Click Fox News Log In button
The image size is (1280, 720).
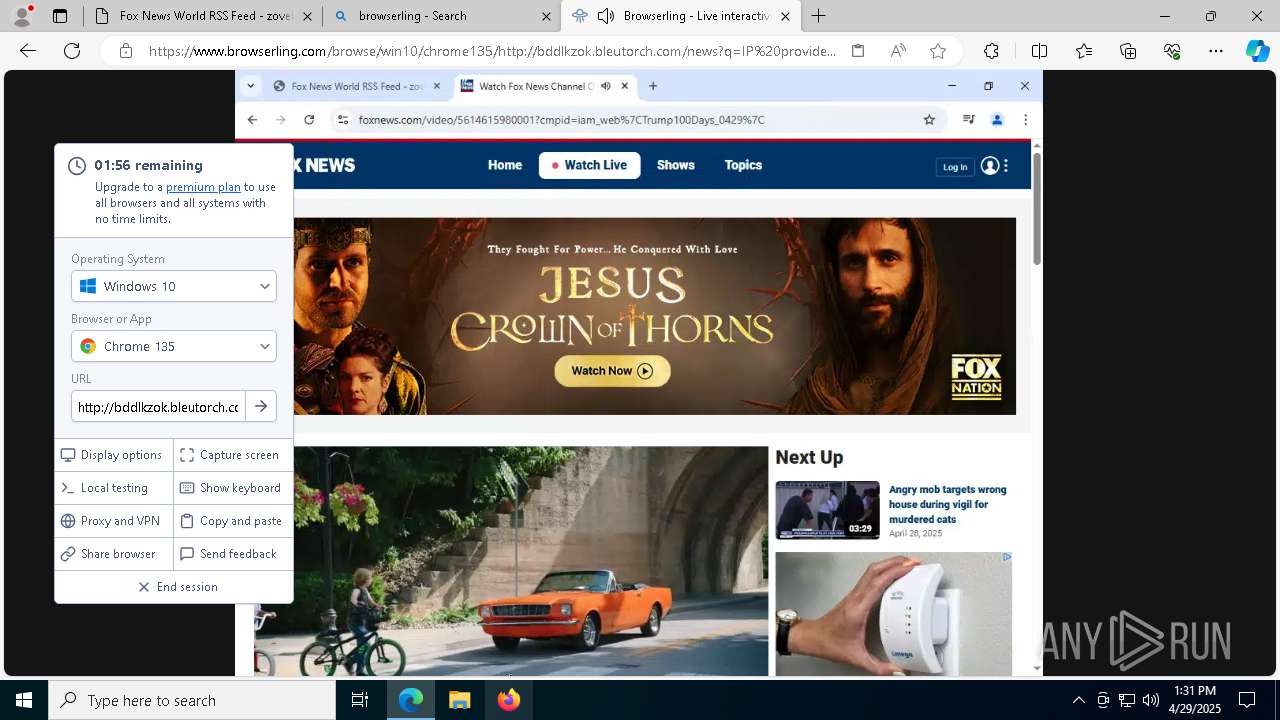click(x=955, y=167)
